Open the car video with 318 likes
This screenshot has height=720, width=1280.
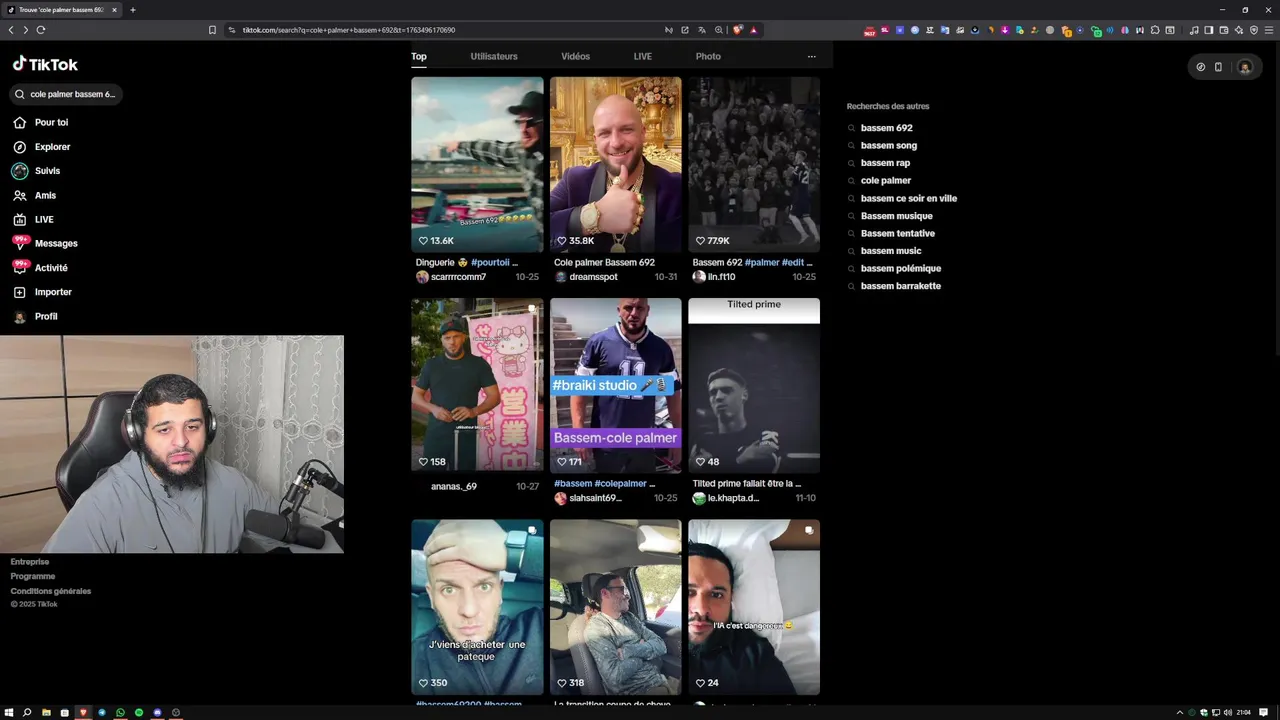(616, 606)
